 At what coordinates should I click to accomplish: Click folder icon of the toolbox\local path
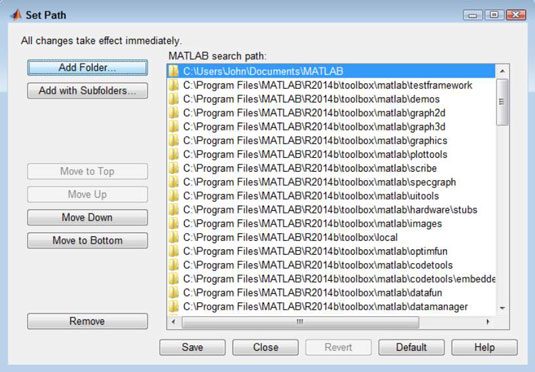click(174, 237)
